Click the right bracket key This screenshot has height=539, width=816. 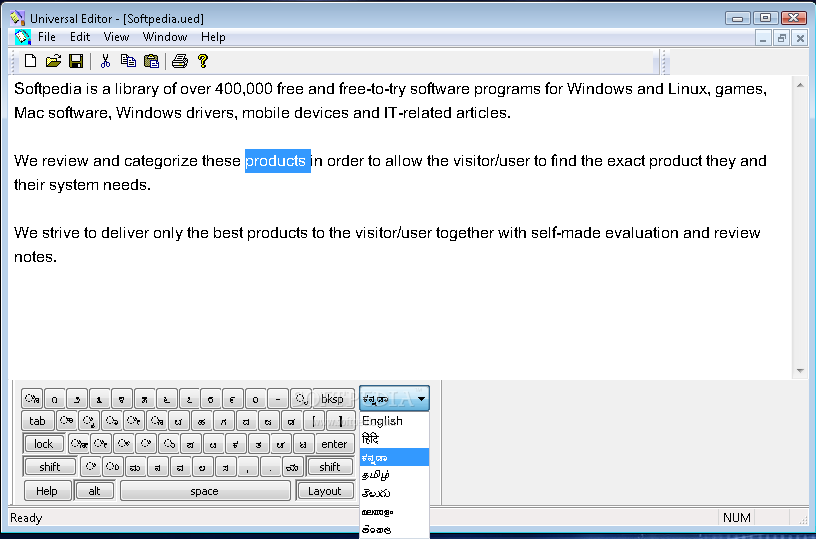coord(341,421)
